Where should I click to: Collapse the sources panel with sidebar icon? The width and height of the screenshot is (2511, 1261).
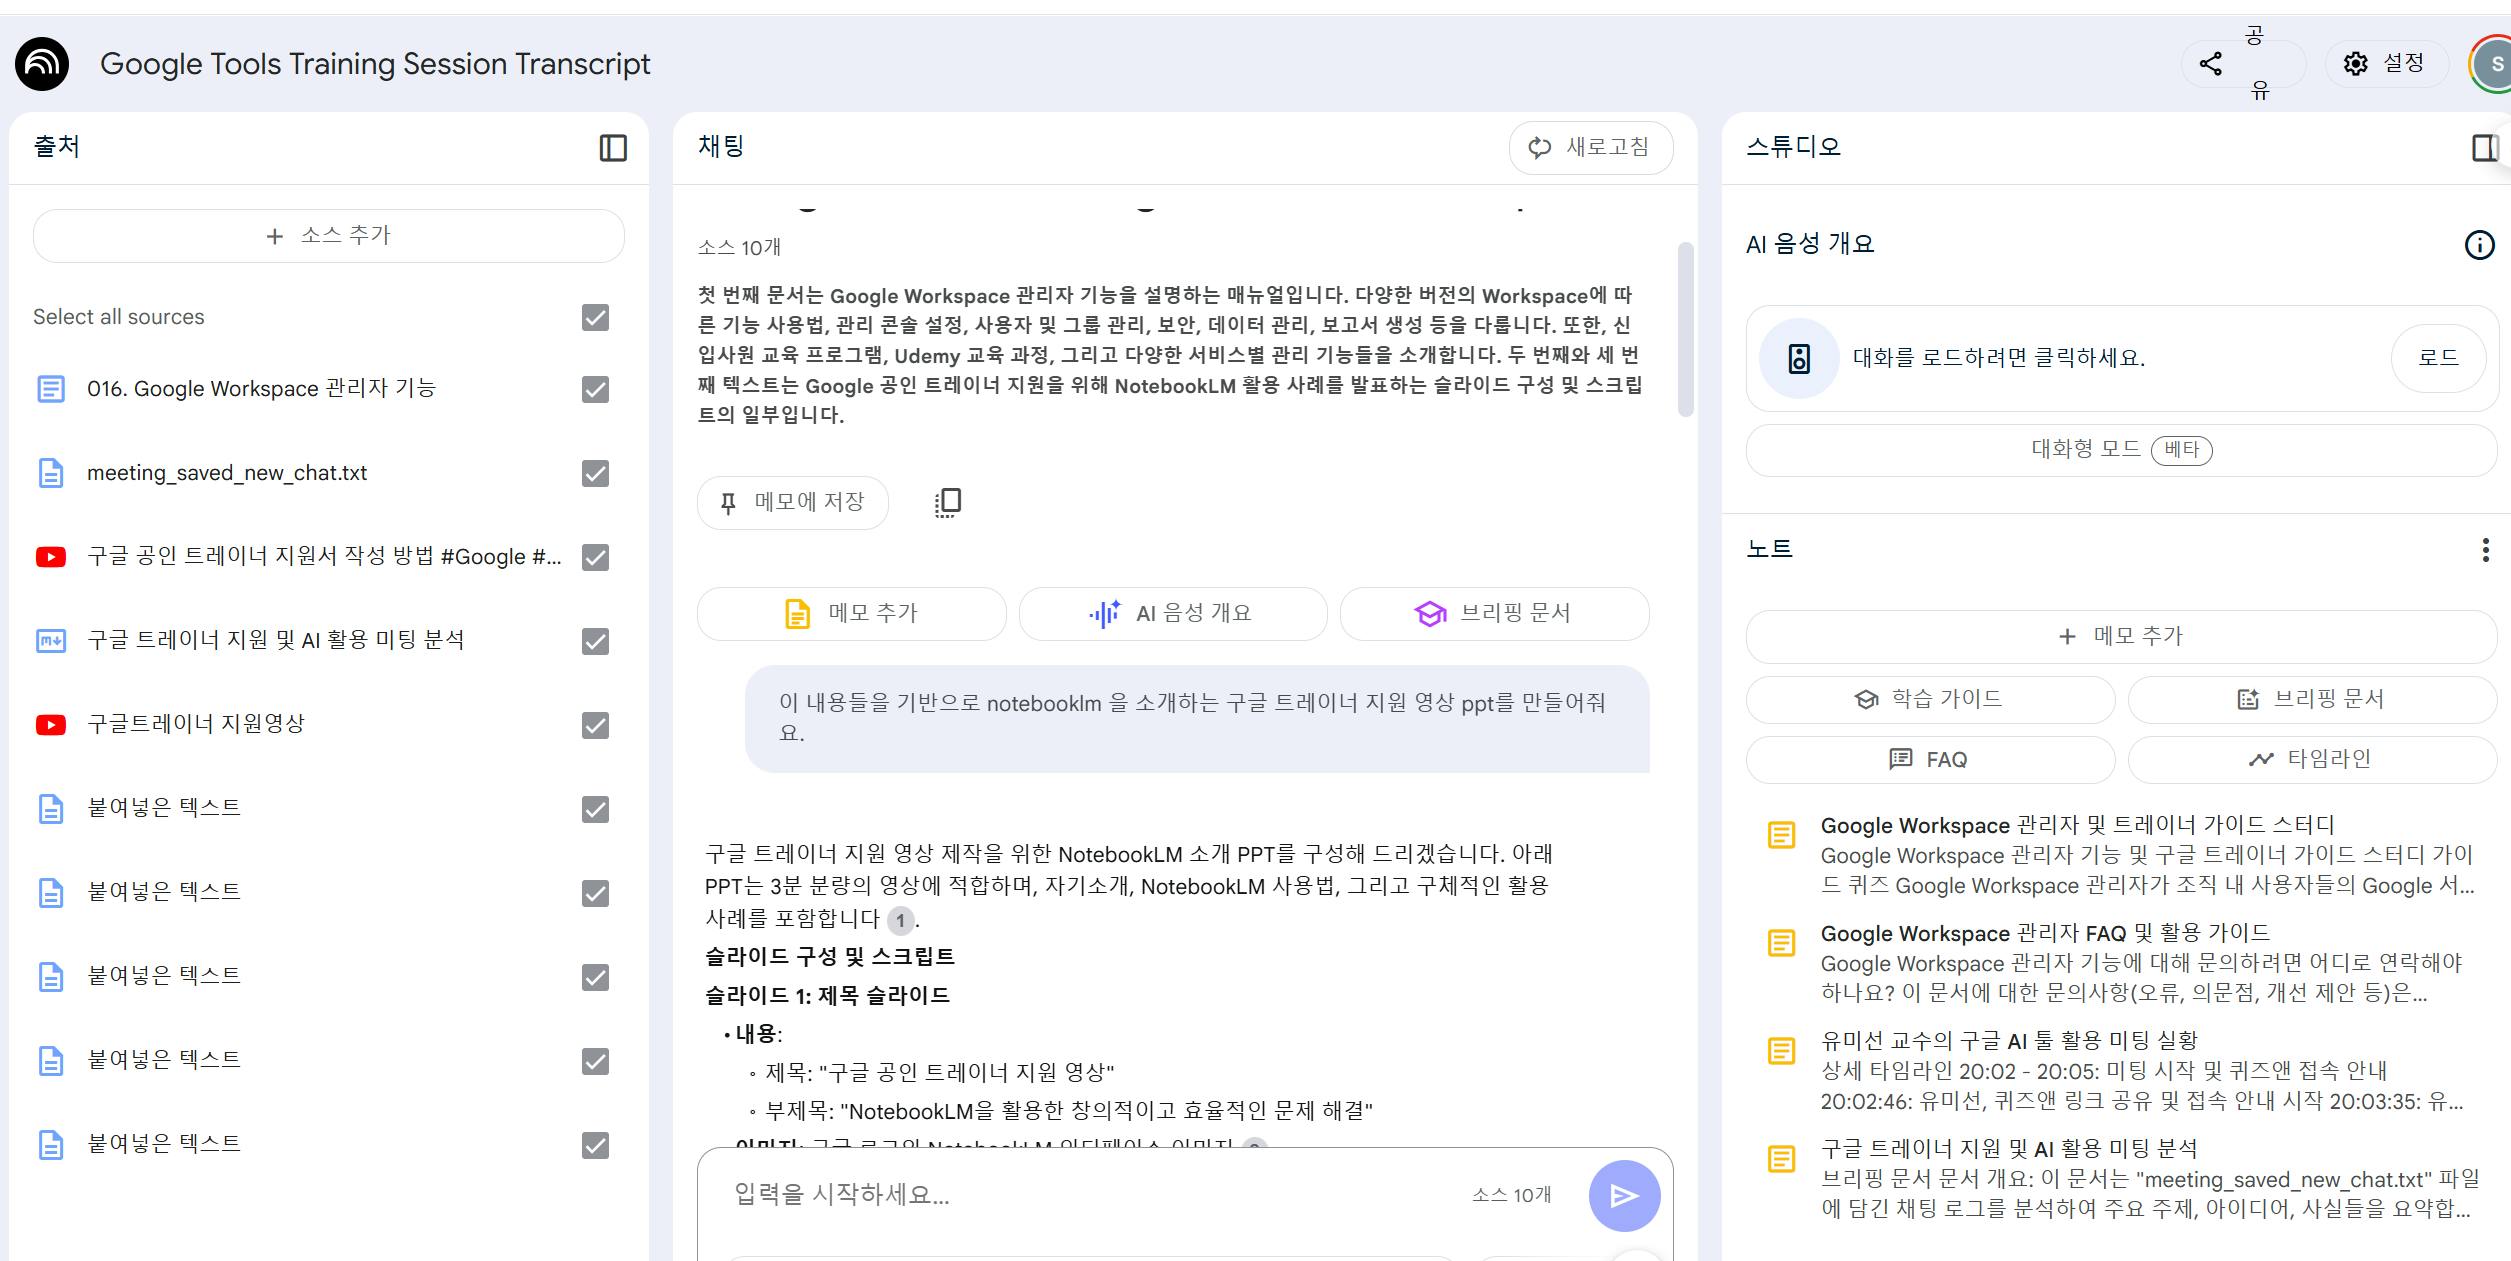pyautogui.click(x=612, y=148)
